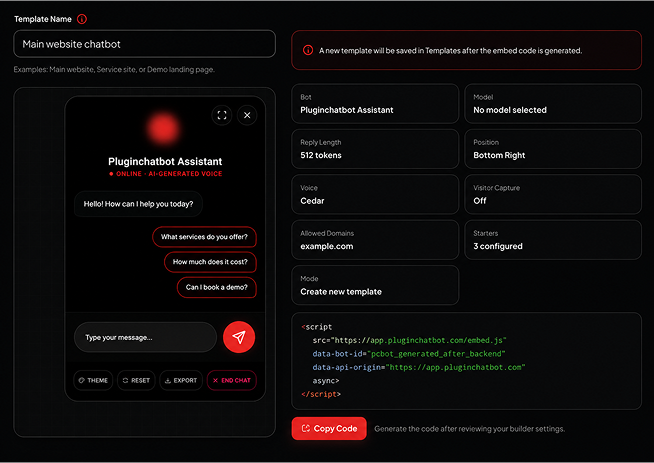Viewport: 654px width, 463px height.
Task: Click the Starters '3 configured' card
Action: tap(553, 240)
